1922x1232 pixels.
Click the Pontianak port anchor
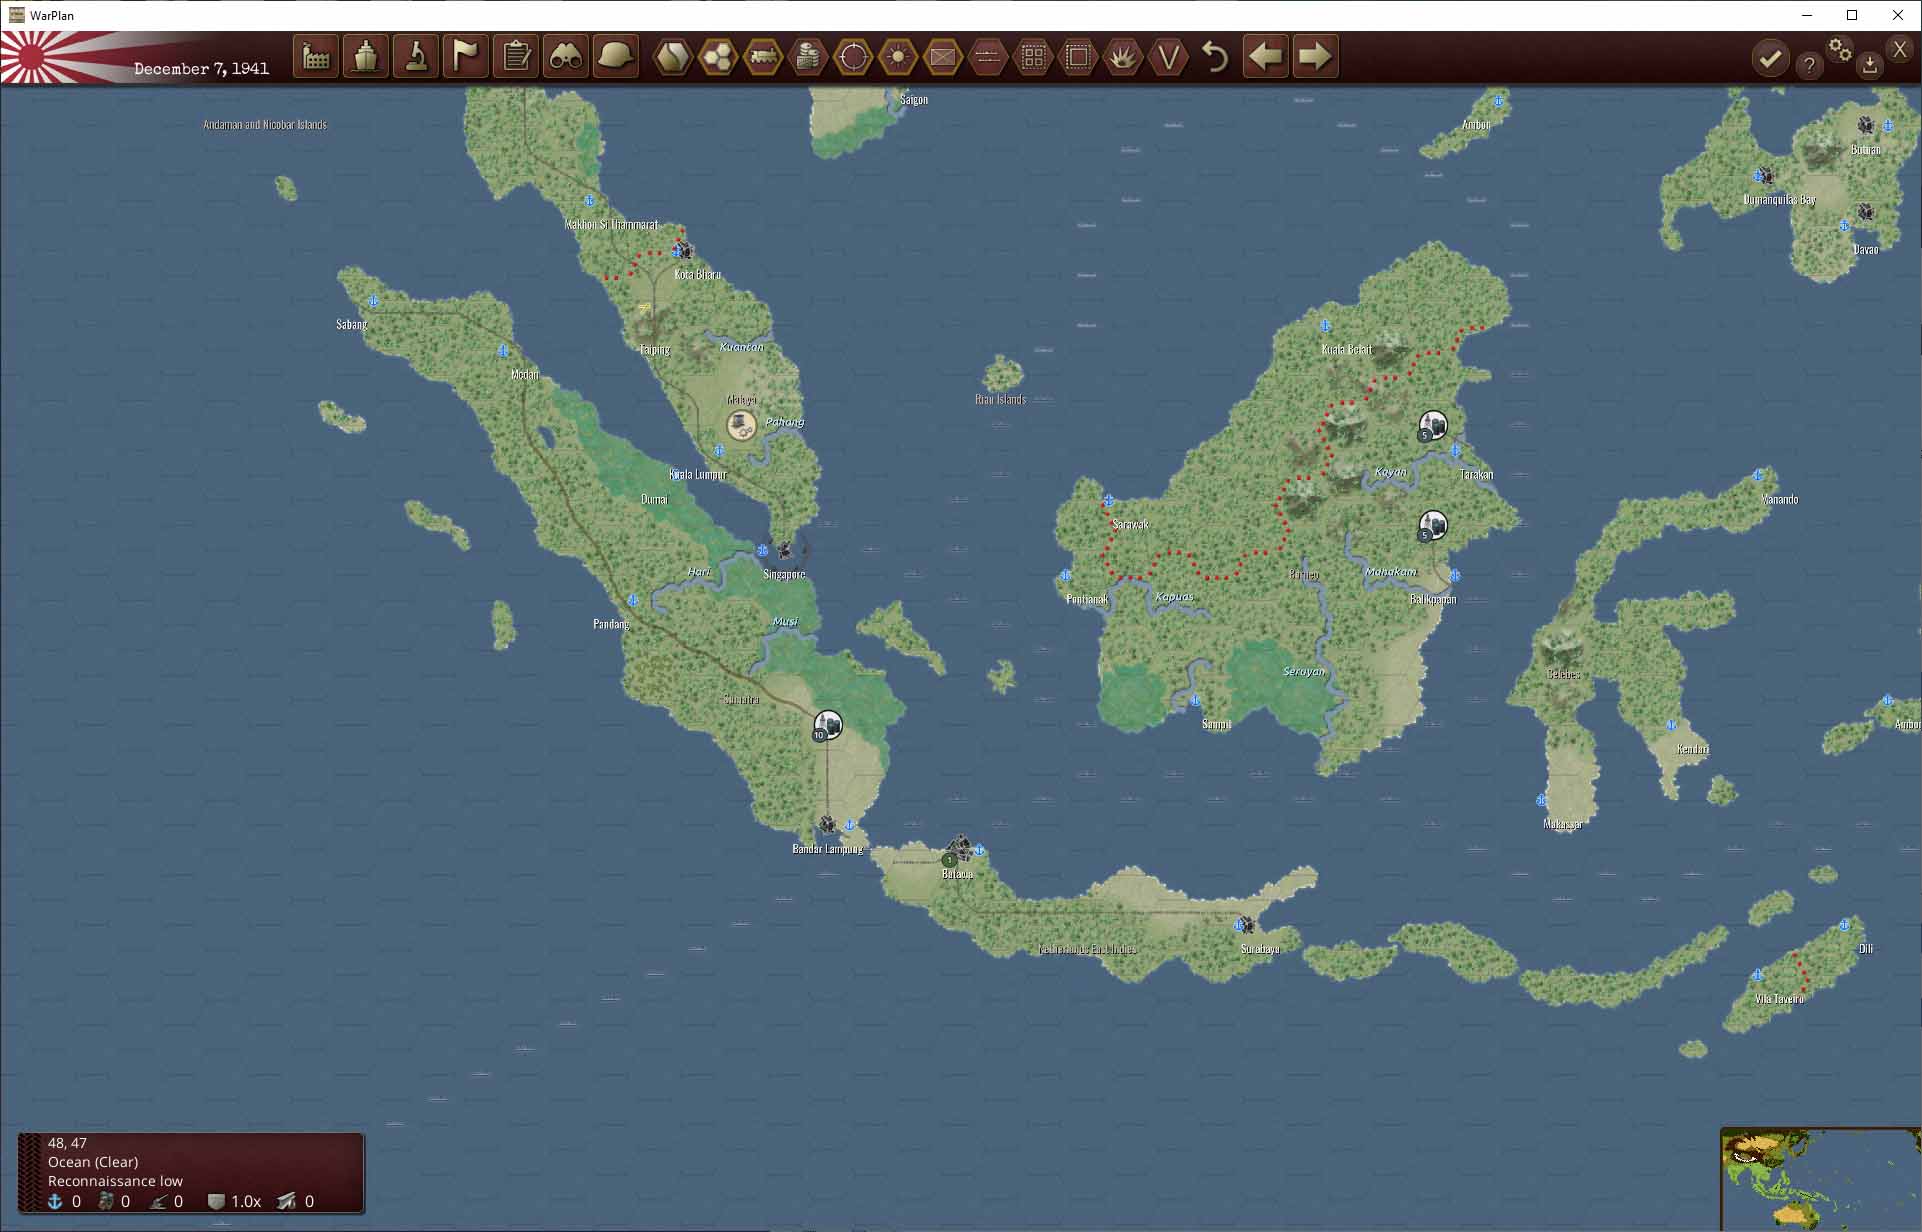1066,576
